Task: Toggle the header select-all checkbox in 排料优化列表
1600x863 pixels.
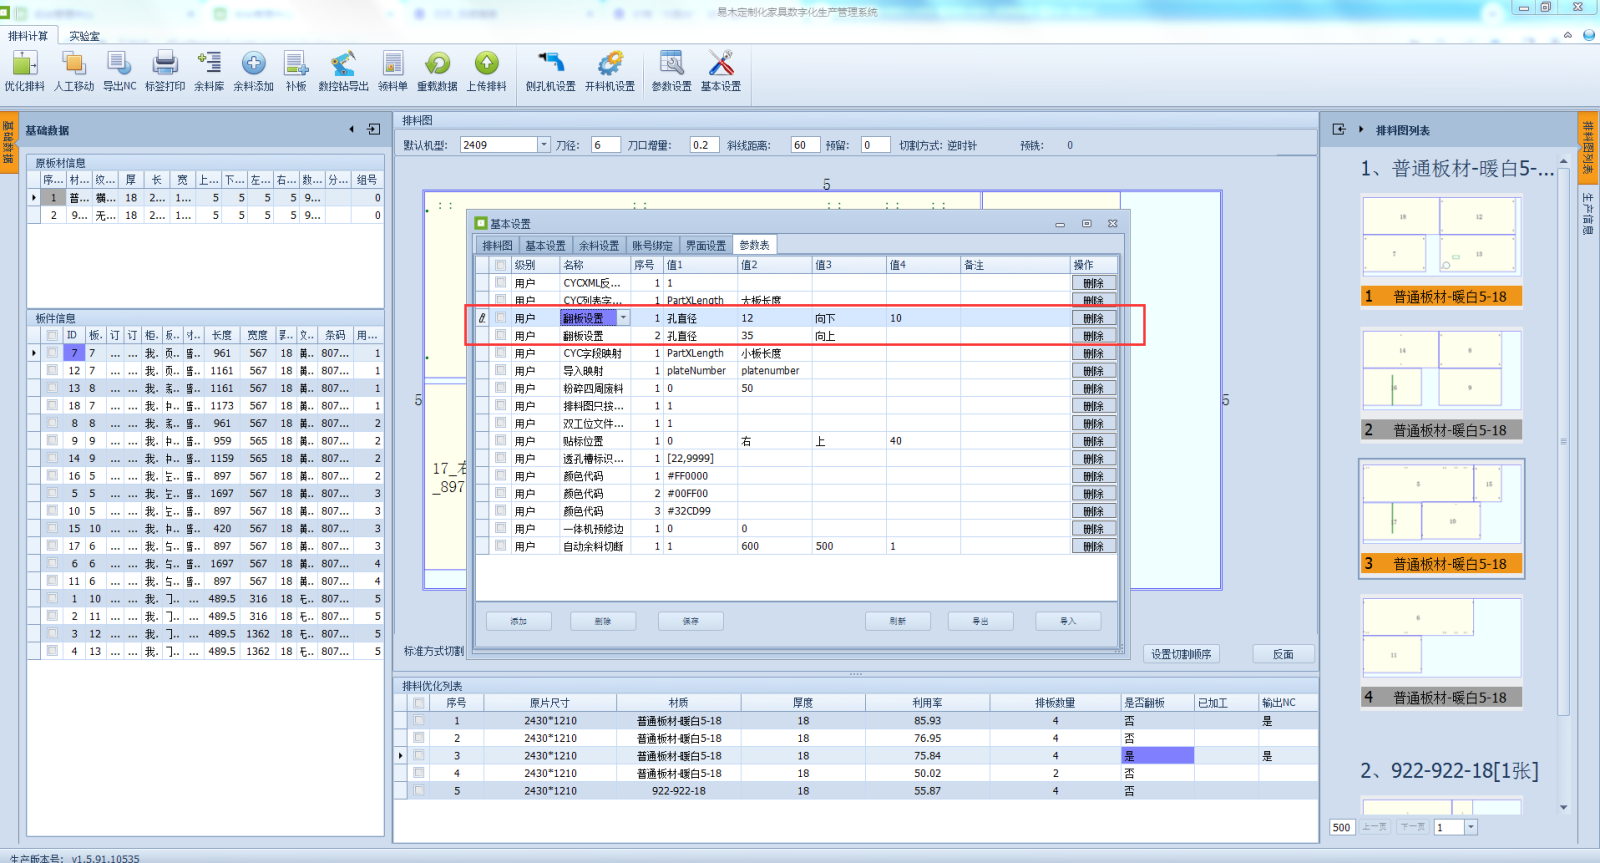Action: coord(419,703)
